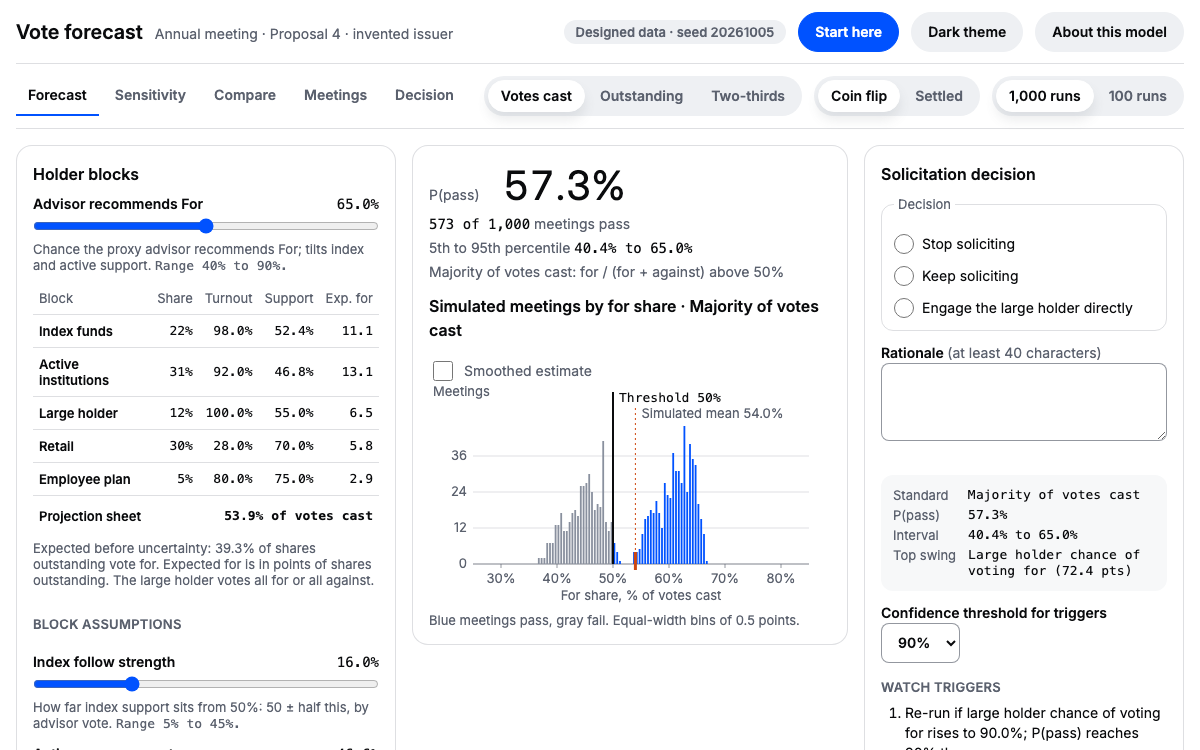1200x750 pixels.
Task: Choose the Two-thirds standard
Action: (748, 96)
